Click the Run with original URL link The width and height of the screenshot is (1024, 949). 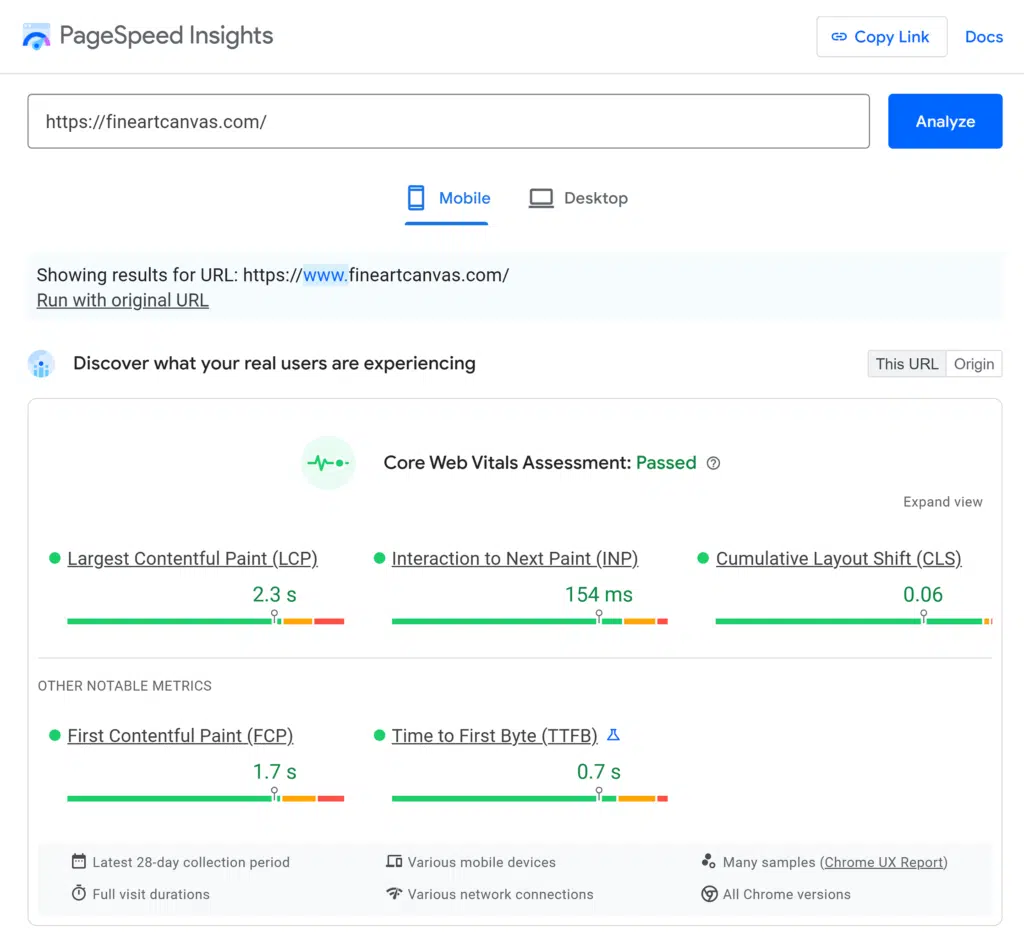point(122,300)
